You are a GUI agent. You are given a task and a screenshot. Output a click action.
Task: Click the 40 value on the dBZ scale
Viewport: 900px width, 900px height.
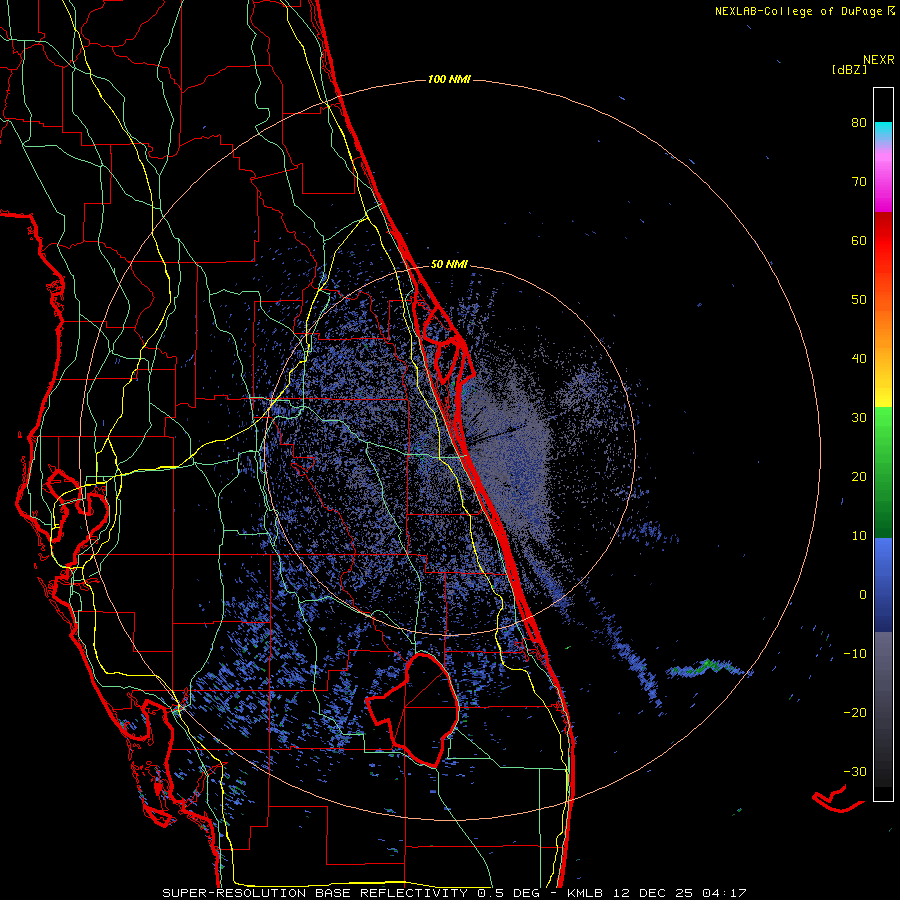click(859, 359)
